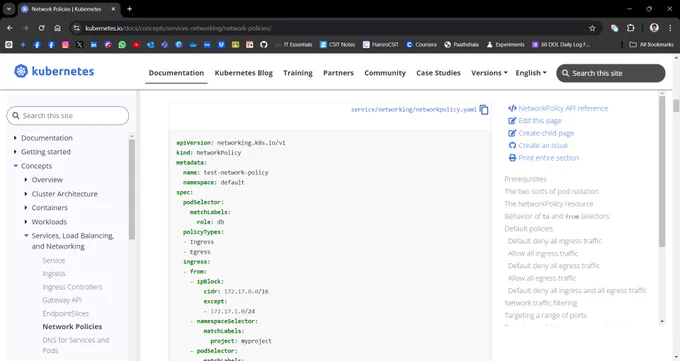
Task: Open the Microsoft Teams bookmark icon
Action: 164,45
